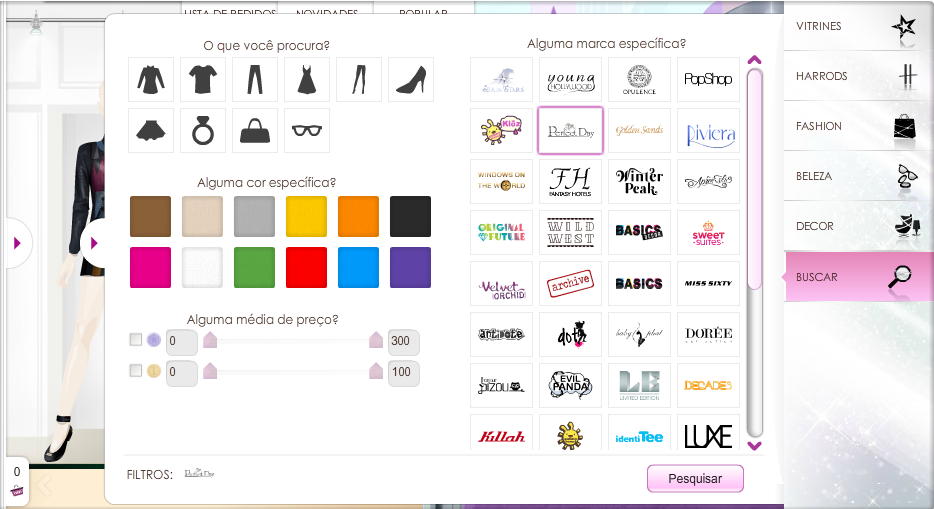Expand the inner left side arrow
The height and width of the screenshot is (509, 934).
coord(94,243)
